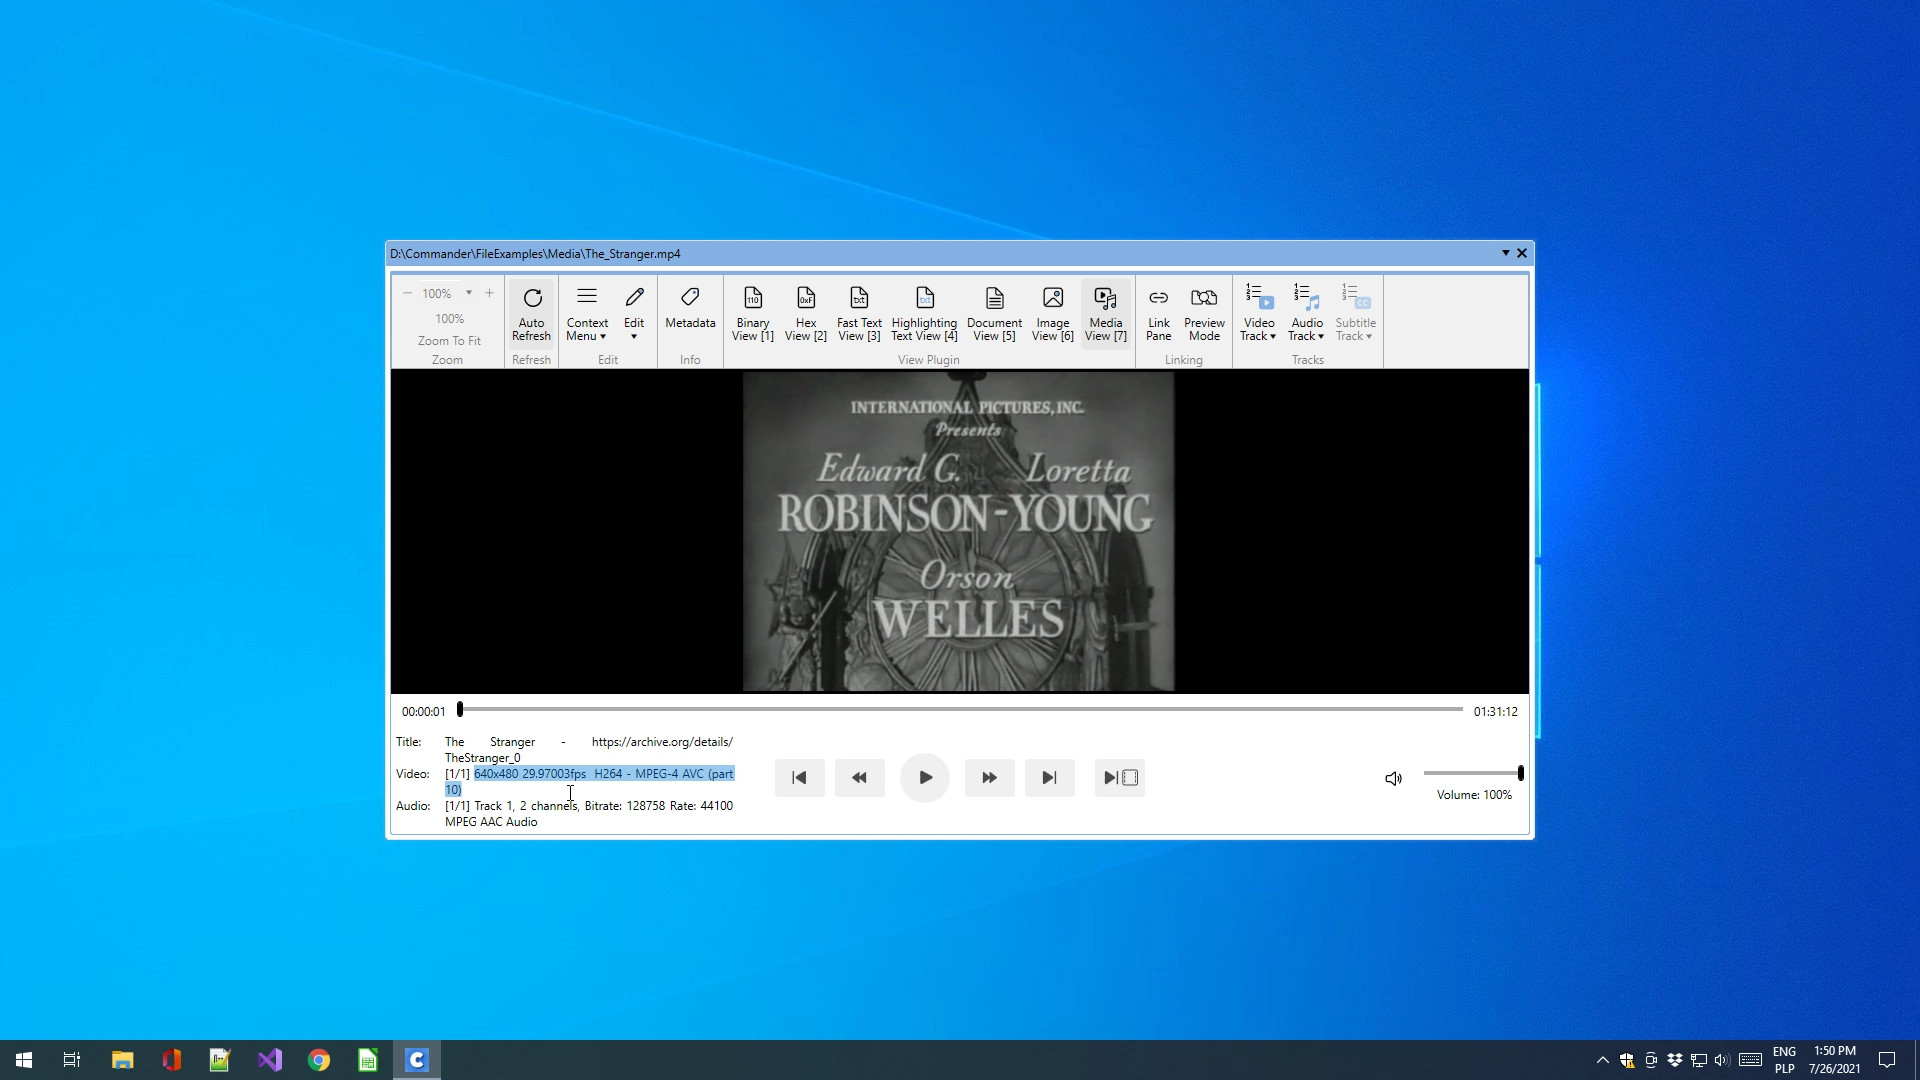Adjust the volume slider handle

[1520, 773]
